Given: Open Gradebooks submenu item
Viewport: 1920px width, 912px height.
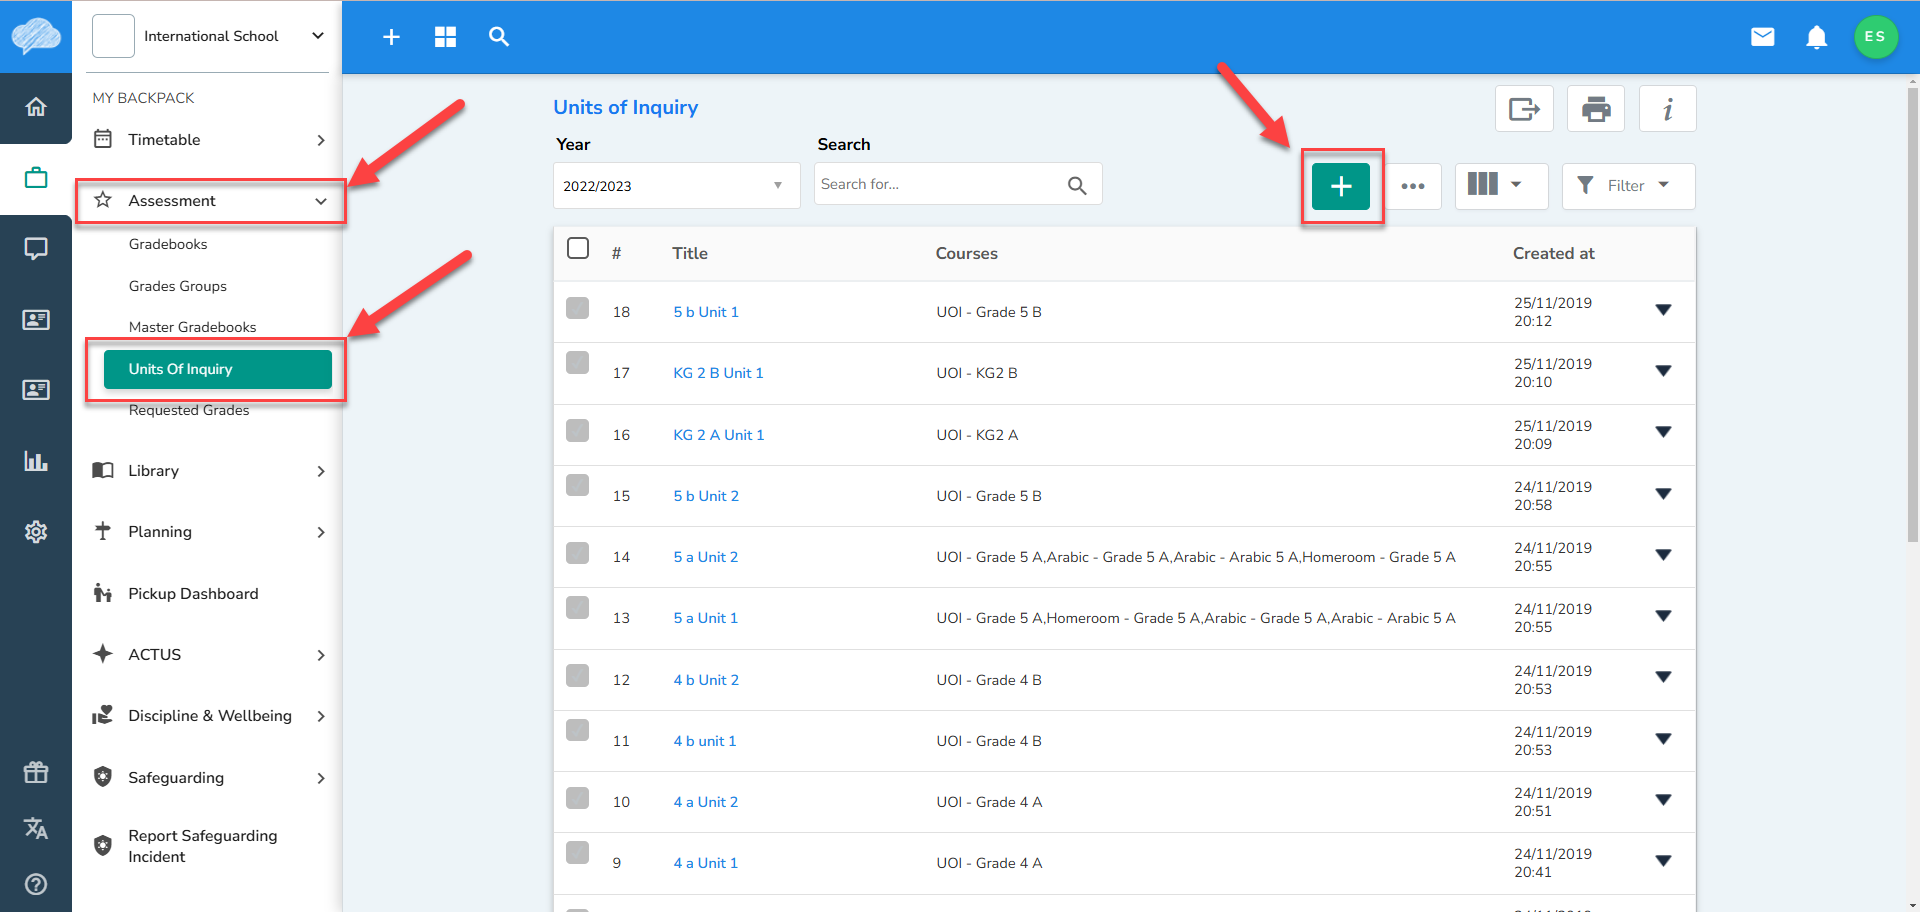Looking at the screenshot, I should [168, 244].
